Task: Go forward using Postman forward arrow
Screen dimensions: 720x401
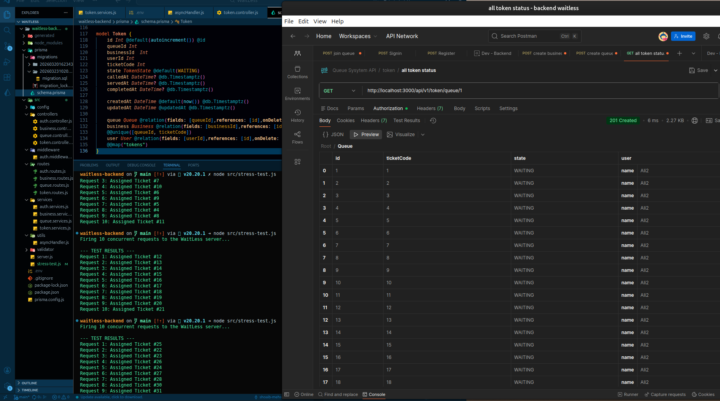Action: (306, 36)
